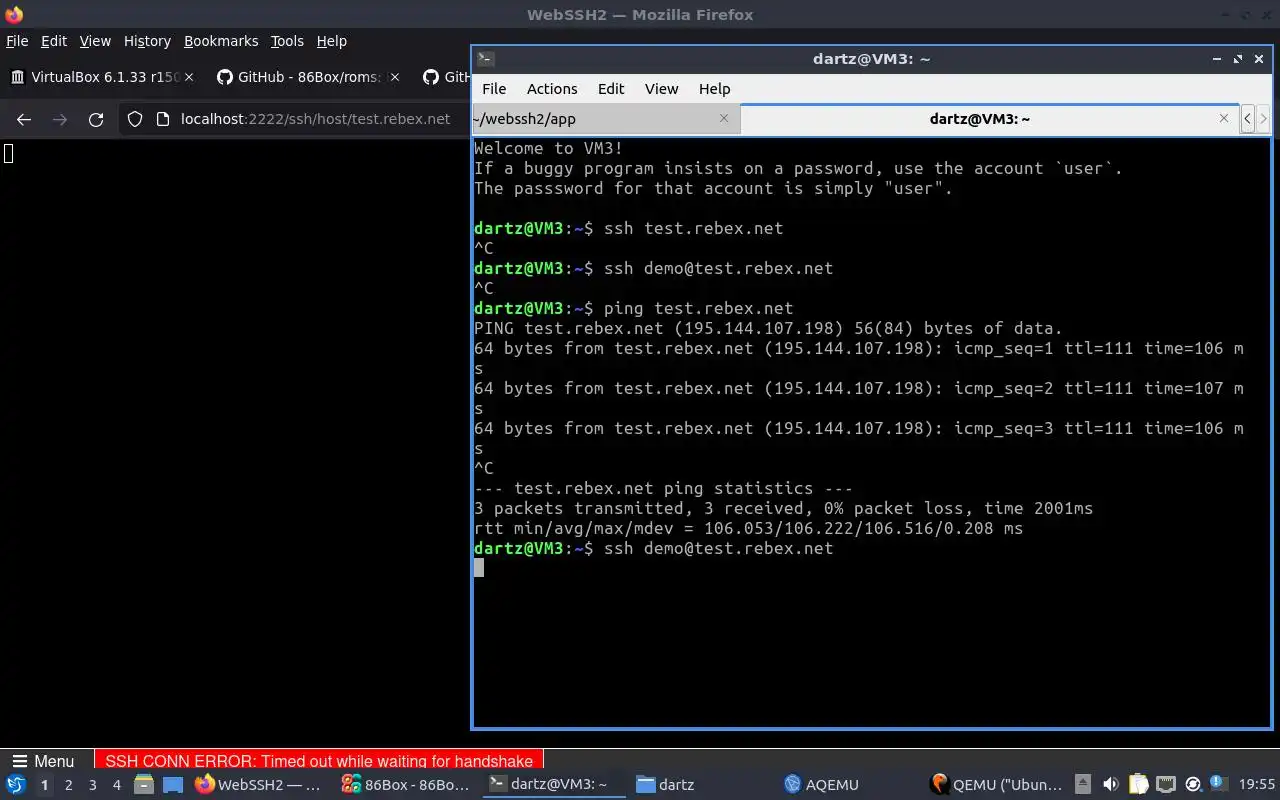The width and height of the screenshot is (1280, 800).
Task: Open the desktop start menu icon
Action: click(16, 785)
